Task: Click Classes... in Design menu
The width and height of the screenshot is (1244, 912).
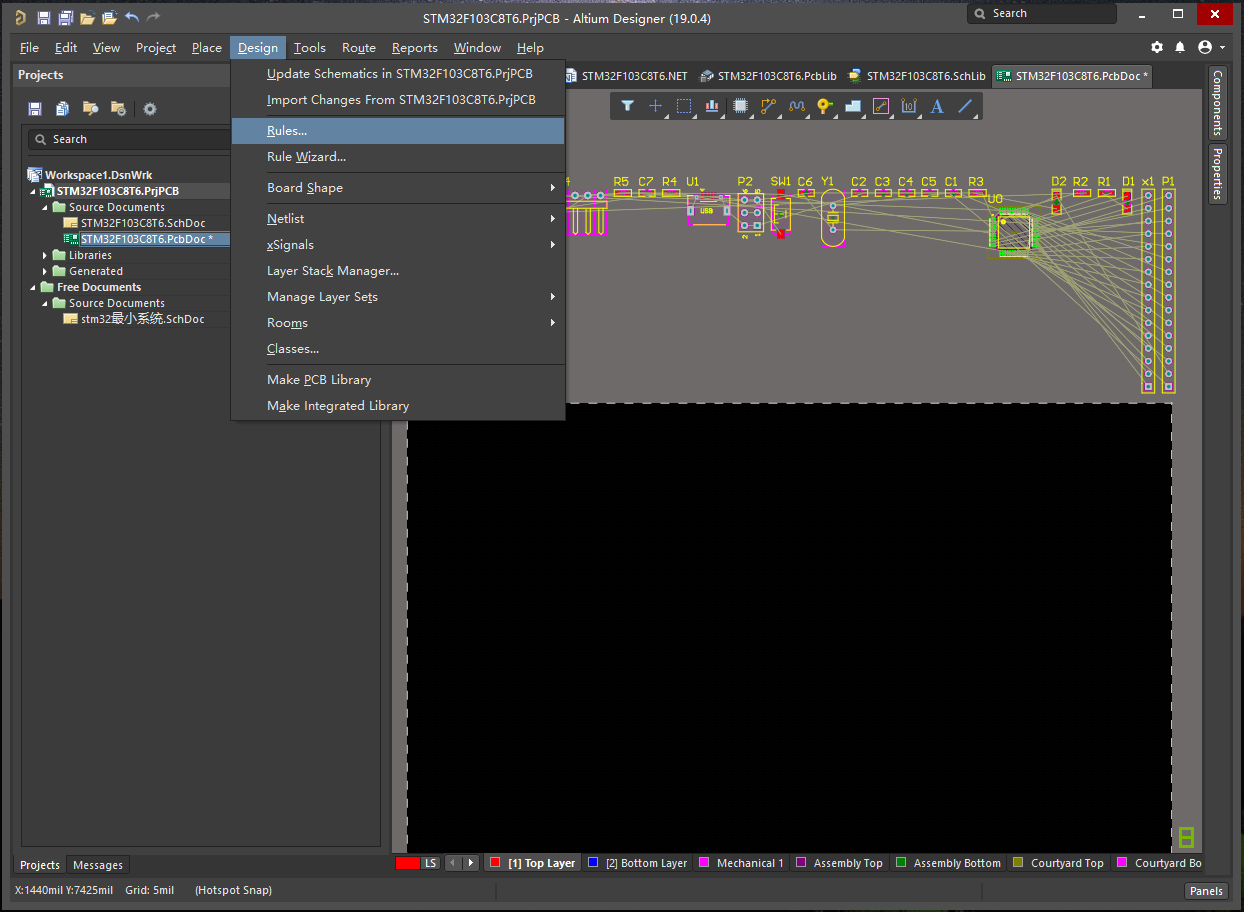Action: [x=398, y=349]
